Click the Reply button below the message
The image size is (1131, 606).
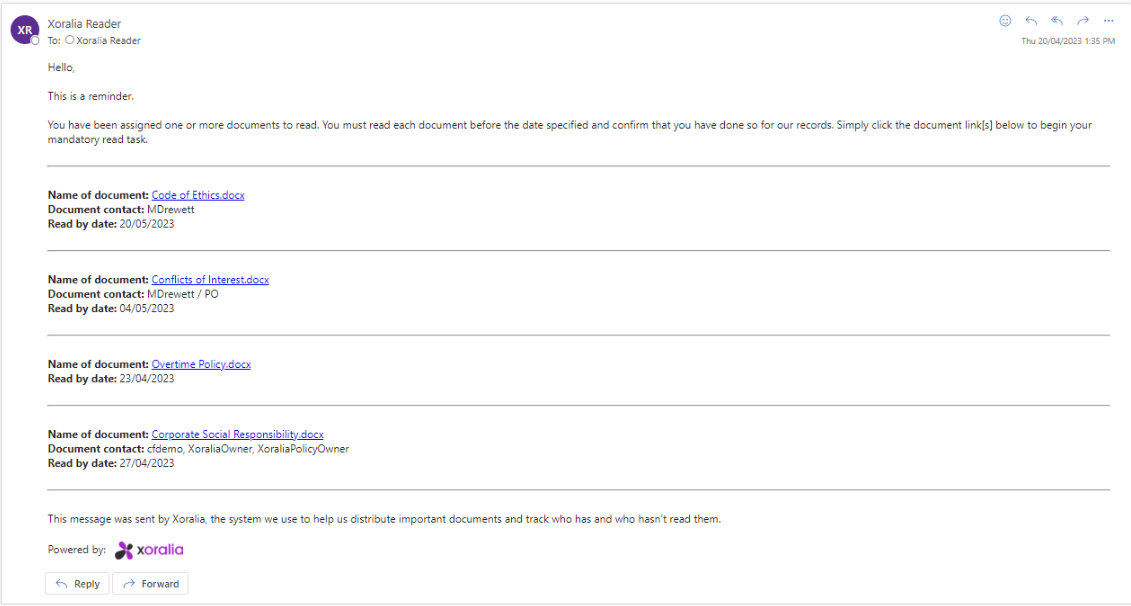(77, 584)
